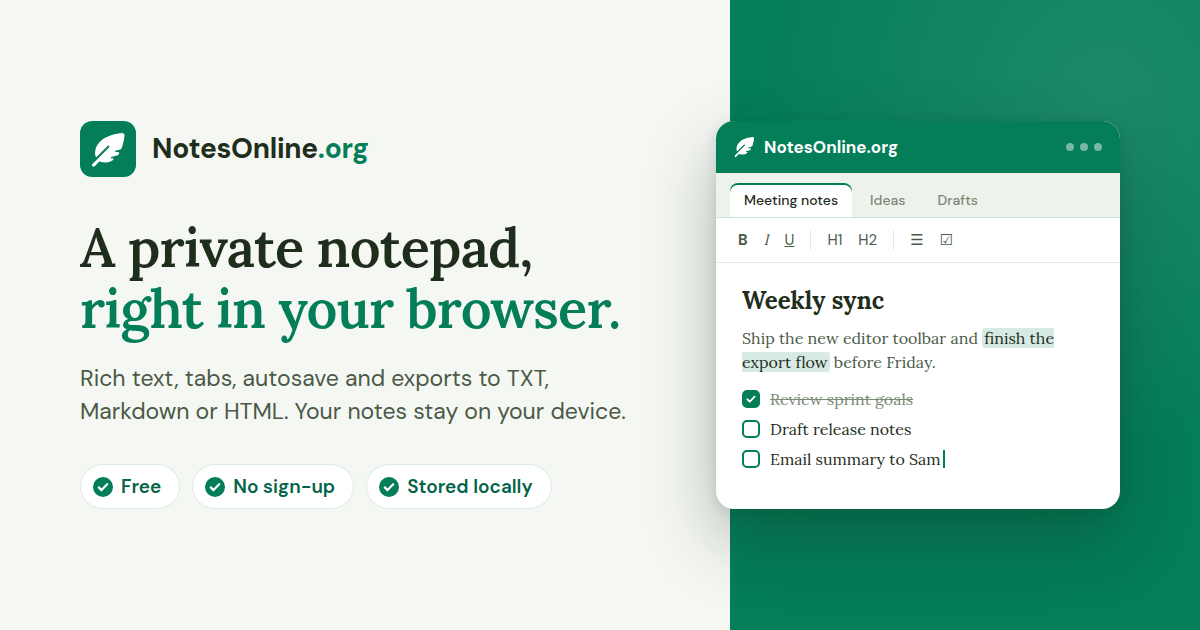
Task: Click the highlighted text 'finish the'
Action: 1018,338
